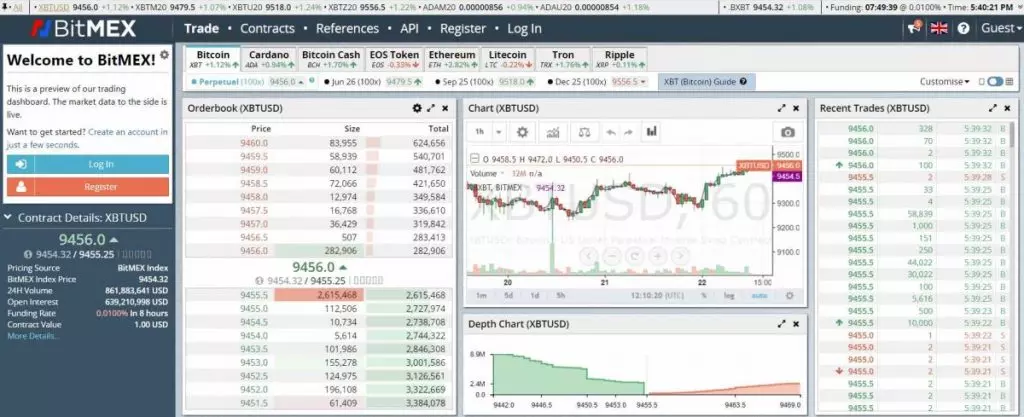
Task: Click More Details link
Action: [33, 336]
